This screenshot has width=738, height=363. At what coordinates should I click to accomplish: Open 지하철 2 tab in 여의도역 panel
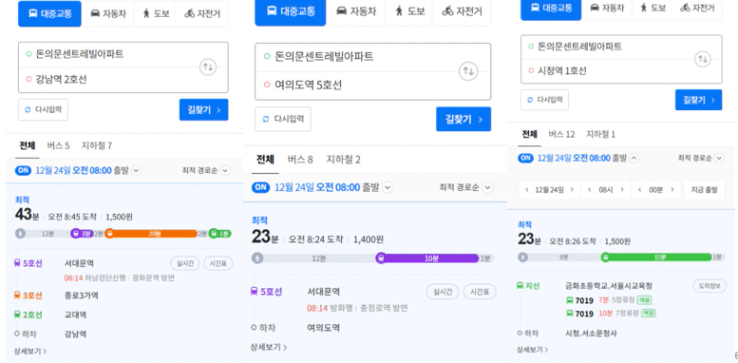pyautogui.click(x=344, y=160)
